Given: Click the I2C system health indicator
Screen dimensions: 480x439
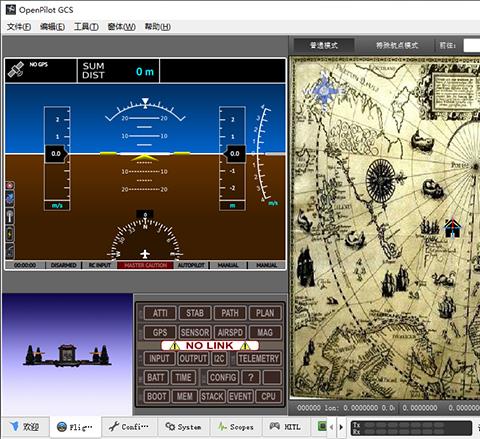Looking at the screenshot, I should 219,359.
